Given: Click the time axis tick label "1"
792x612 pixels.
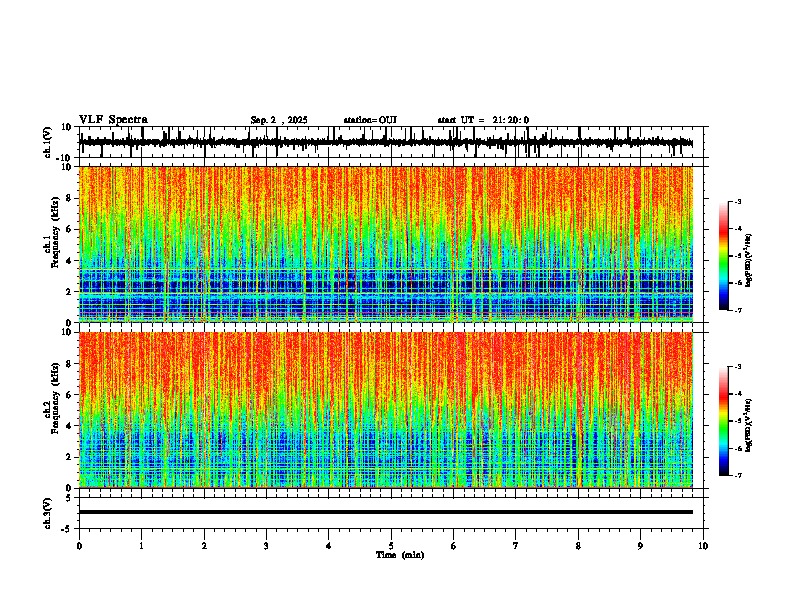Looking at the screenshot, I should [141, 546].
